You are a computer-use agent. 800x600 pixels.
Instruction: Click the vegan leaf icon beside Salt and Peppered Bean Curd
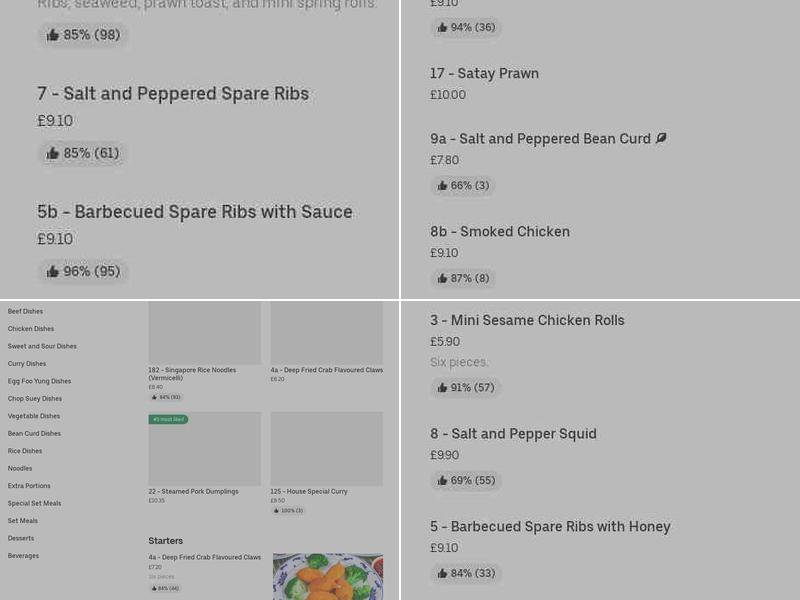coord(661,138)
